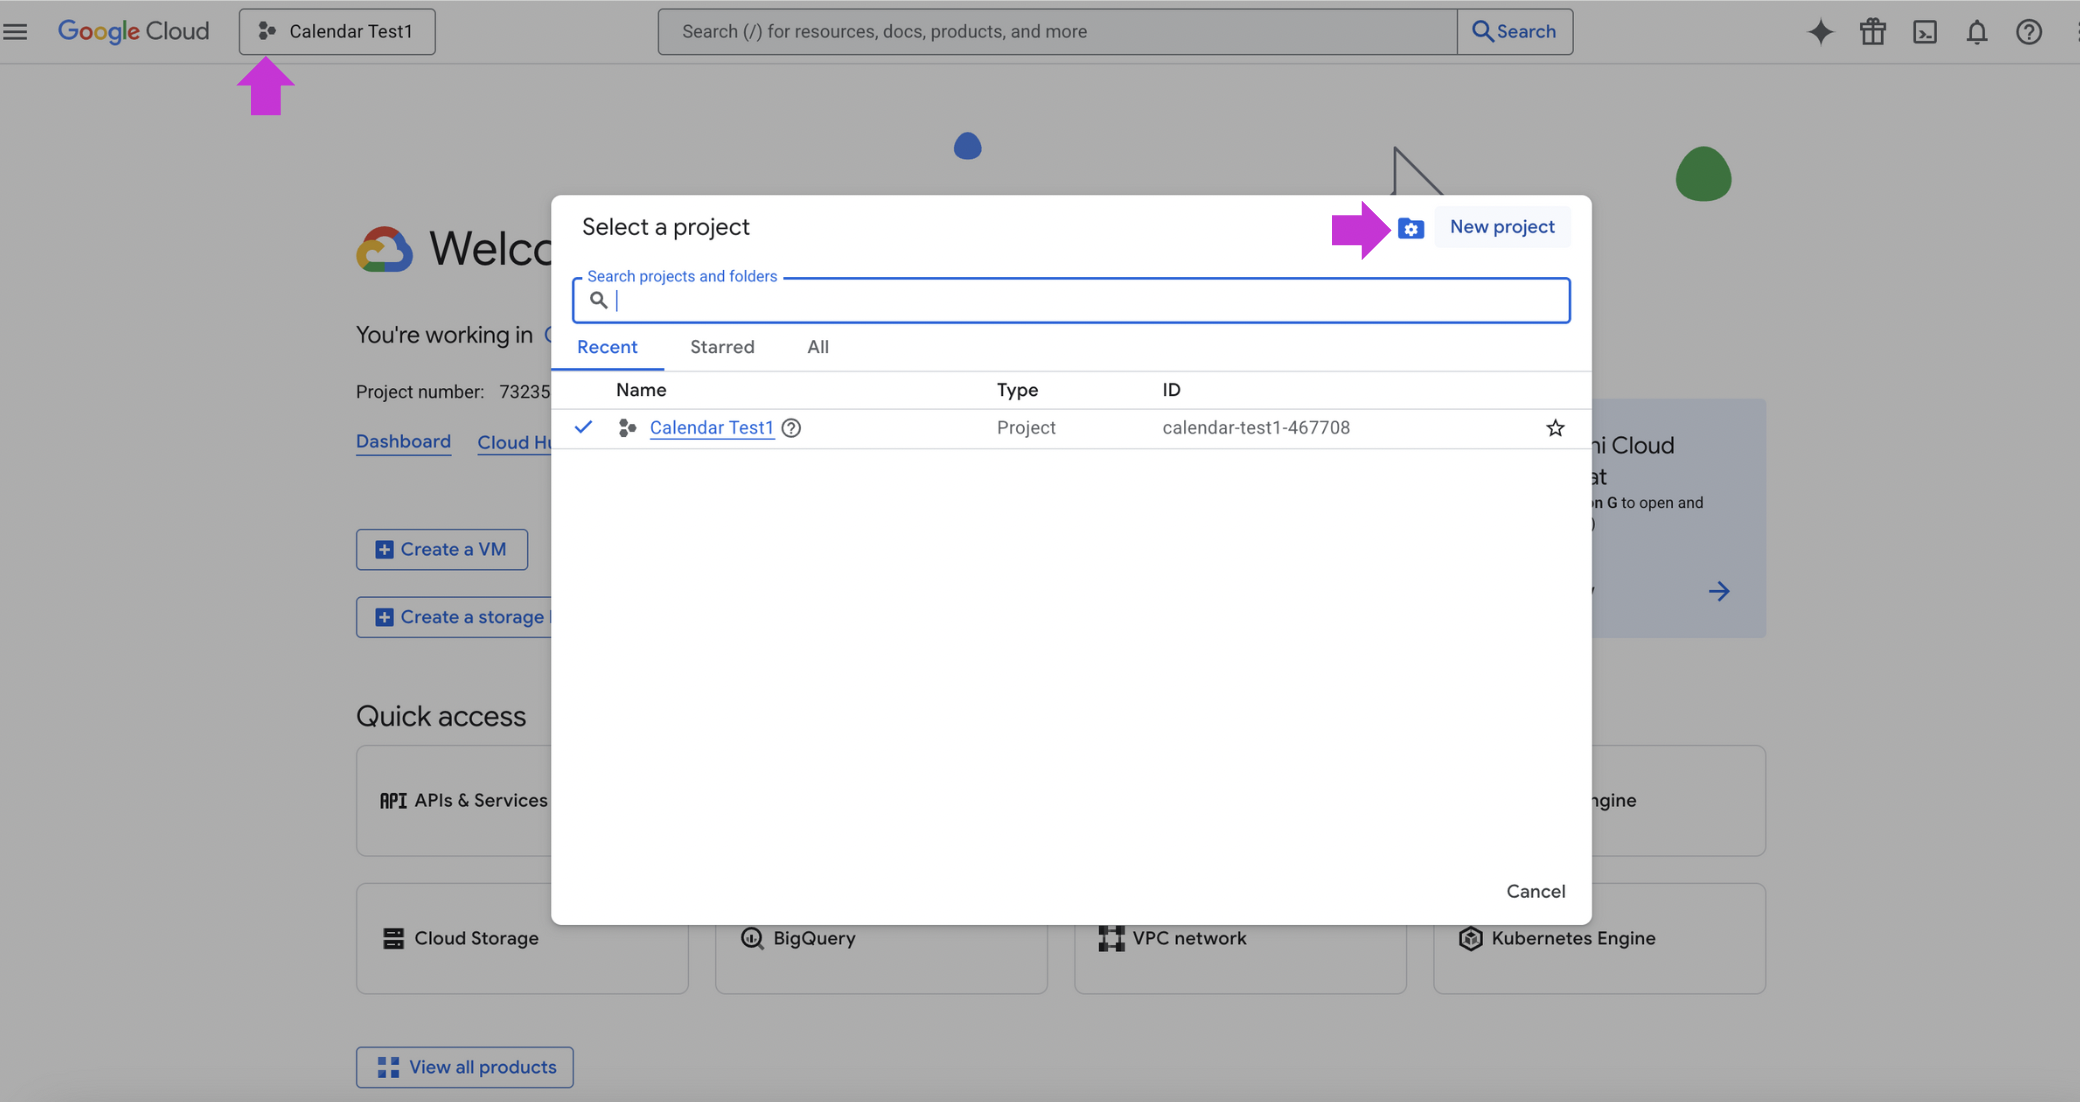Click Cancel in project dialog

point(1535,891)
